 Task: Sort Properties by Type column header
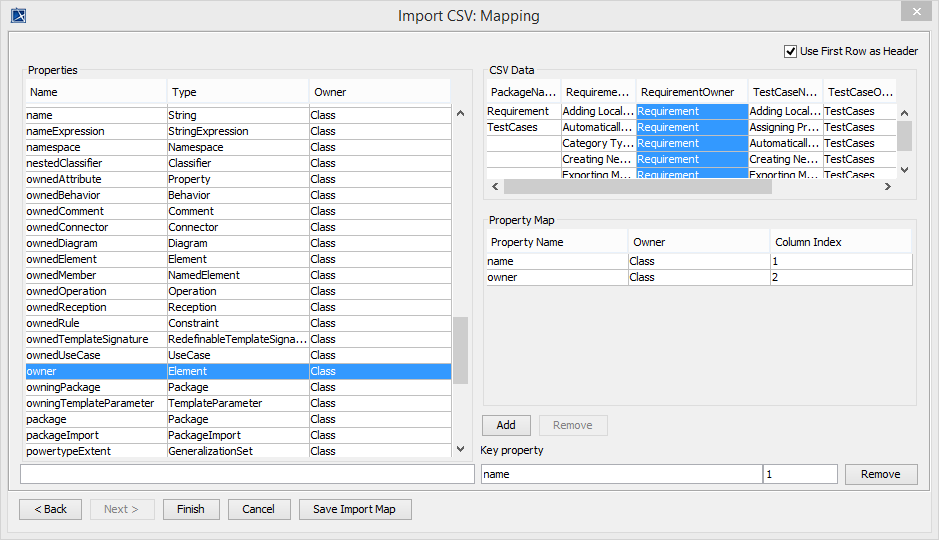[237, 92]
